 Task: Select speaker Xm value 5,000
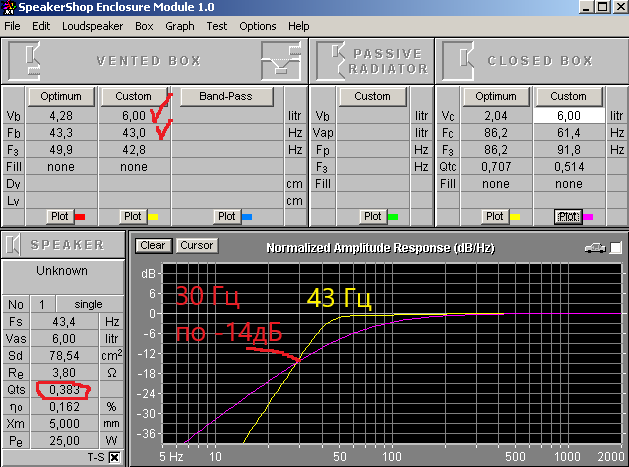coord(64,424)
